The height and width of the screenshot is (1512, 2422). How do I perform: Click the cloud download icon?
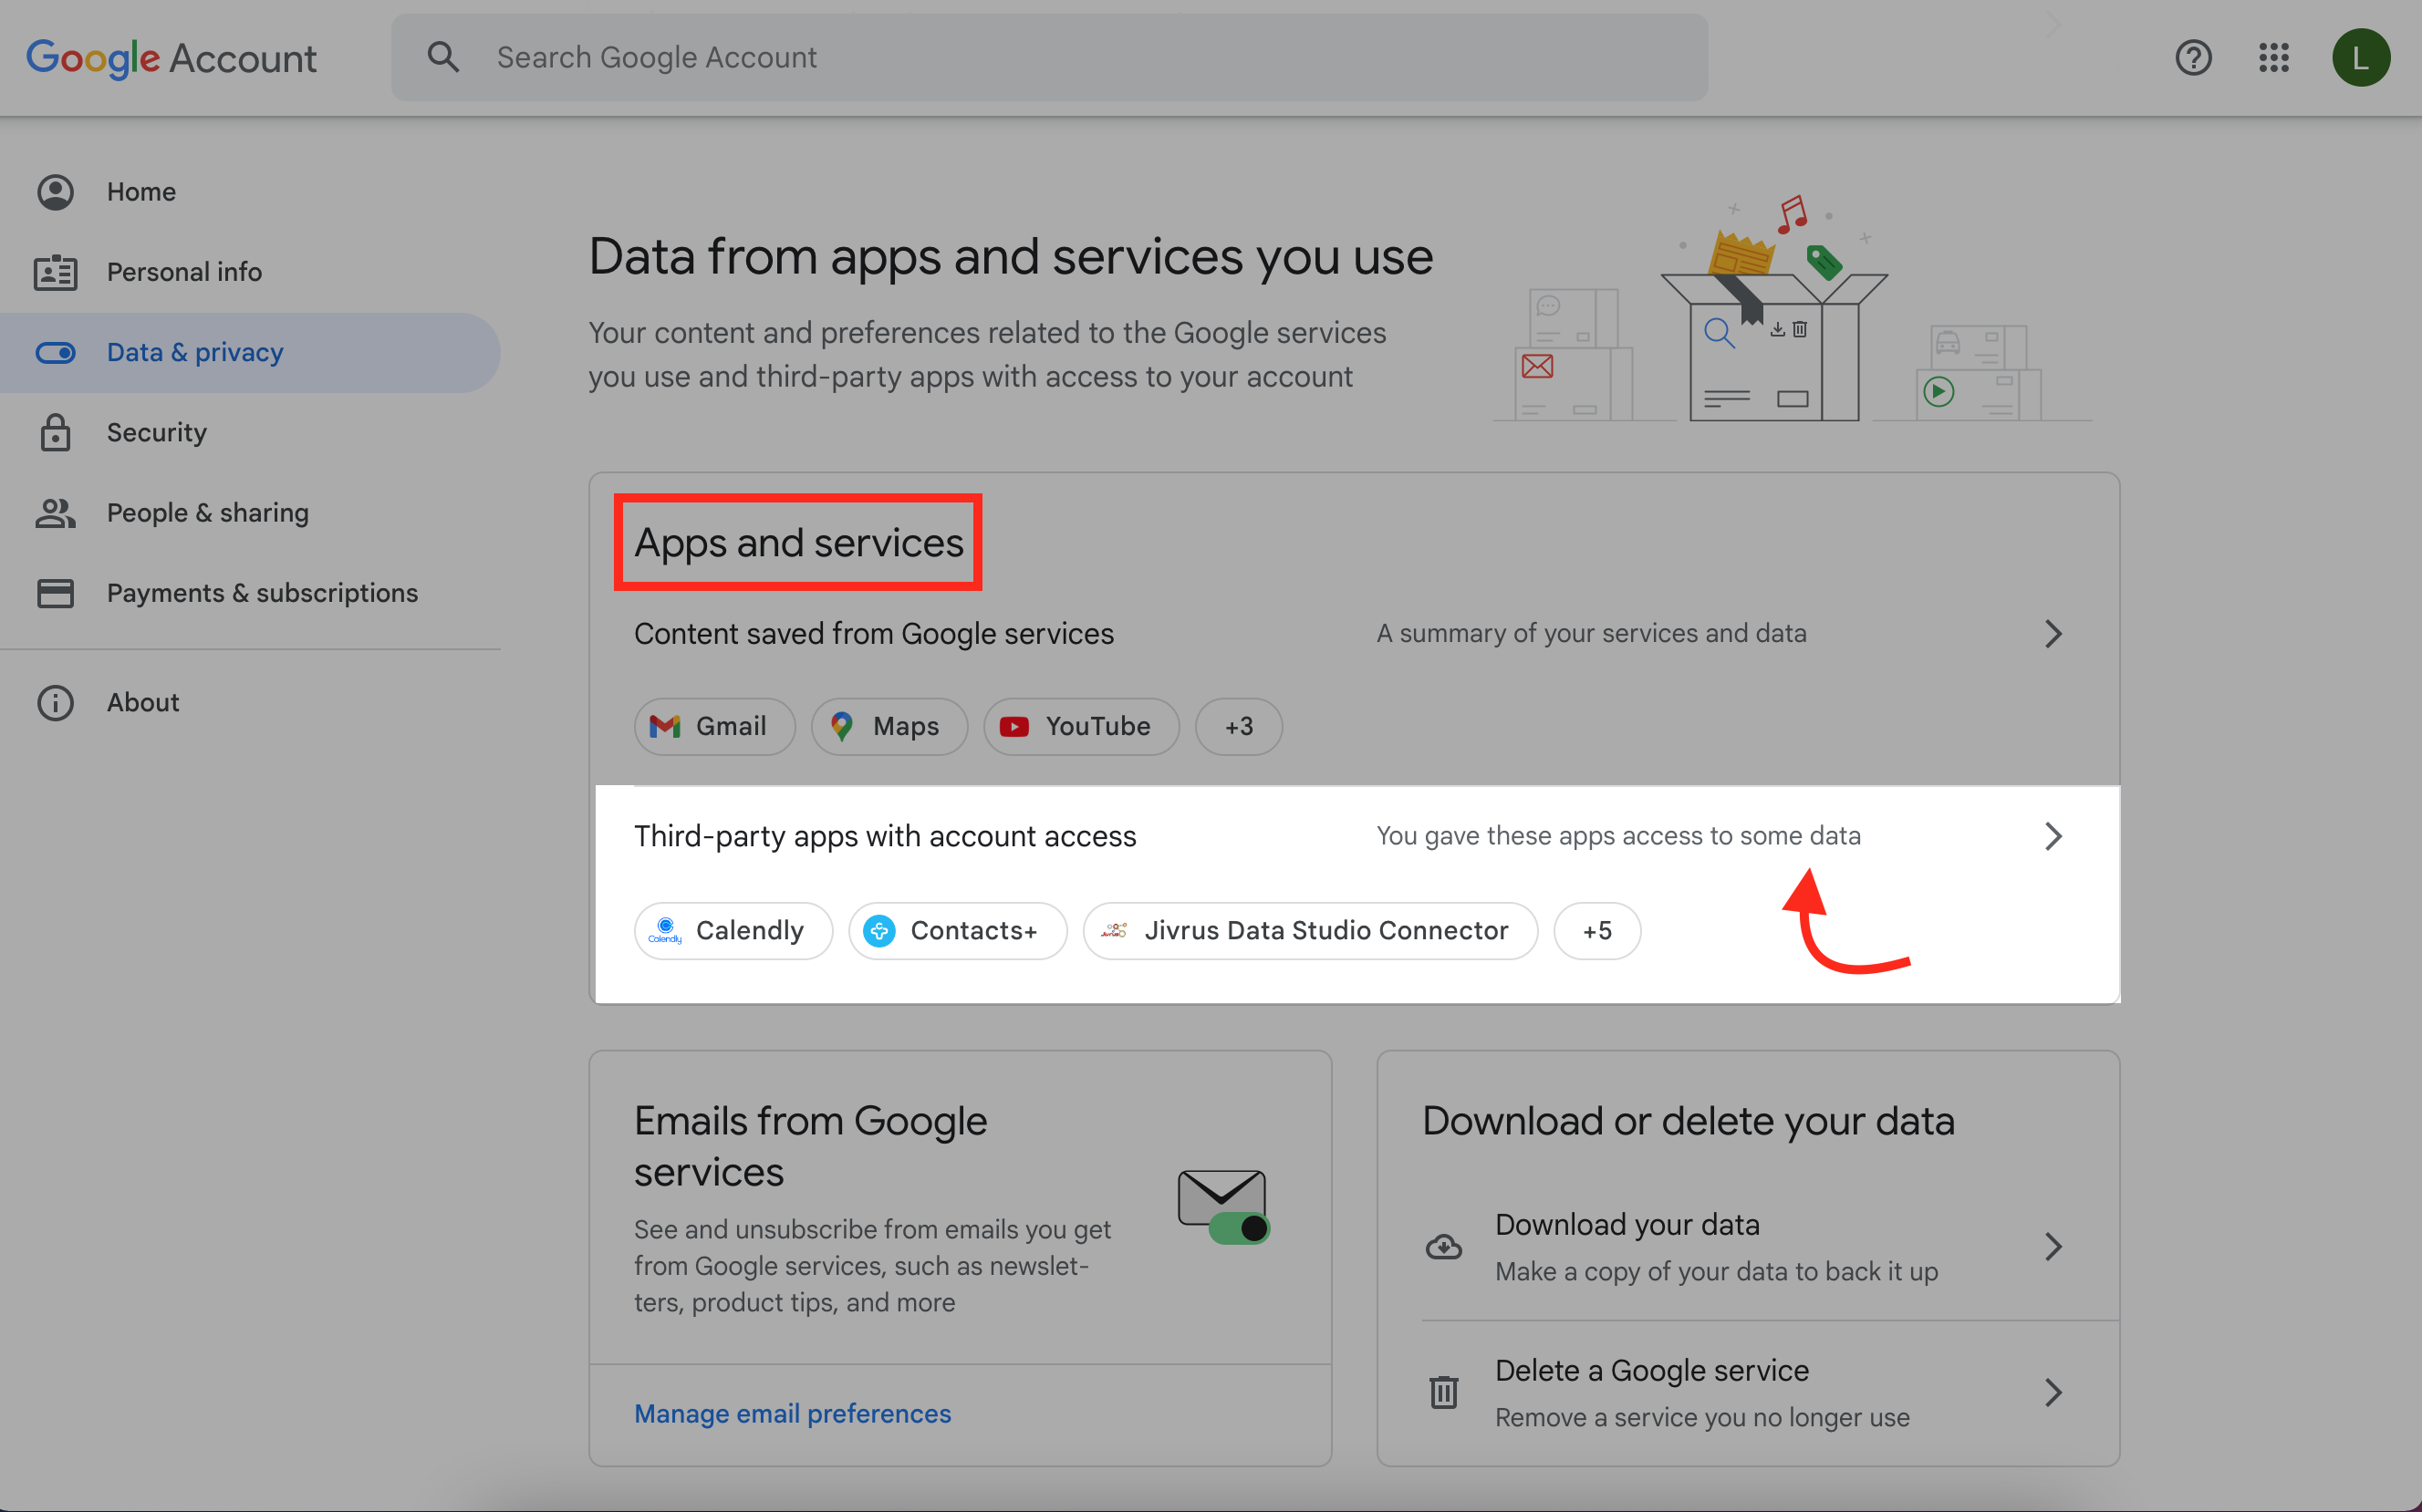(1443, 1246)
